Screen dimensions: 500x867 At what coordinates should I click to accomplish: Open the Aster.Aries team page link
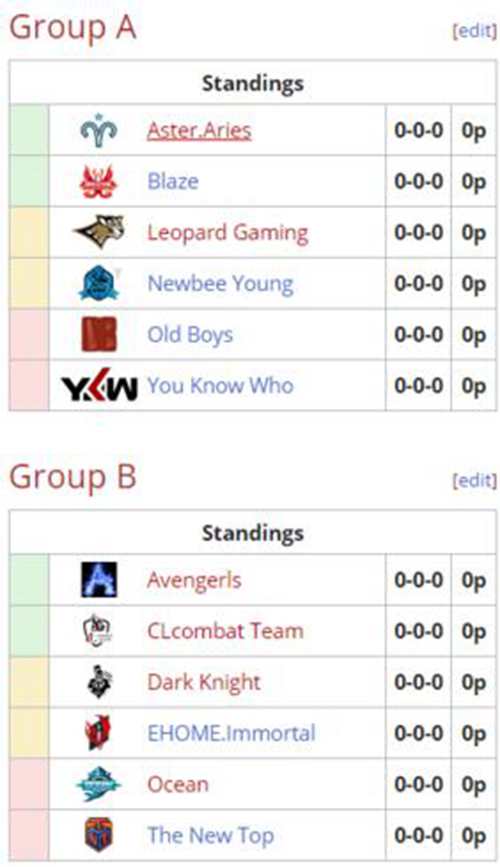point(199,130)
